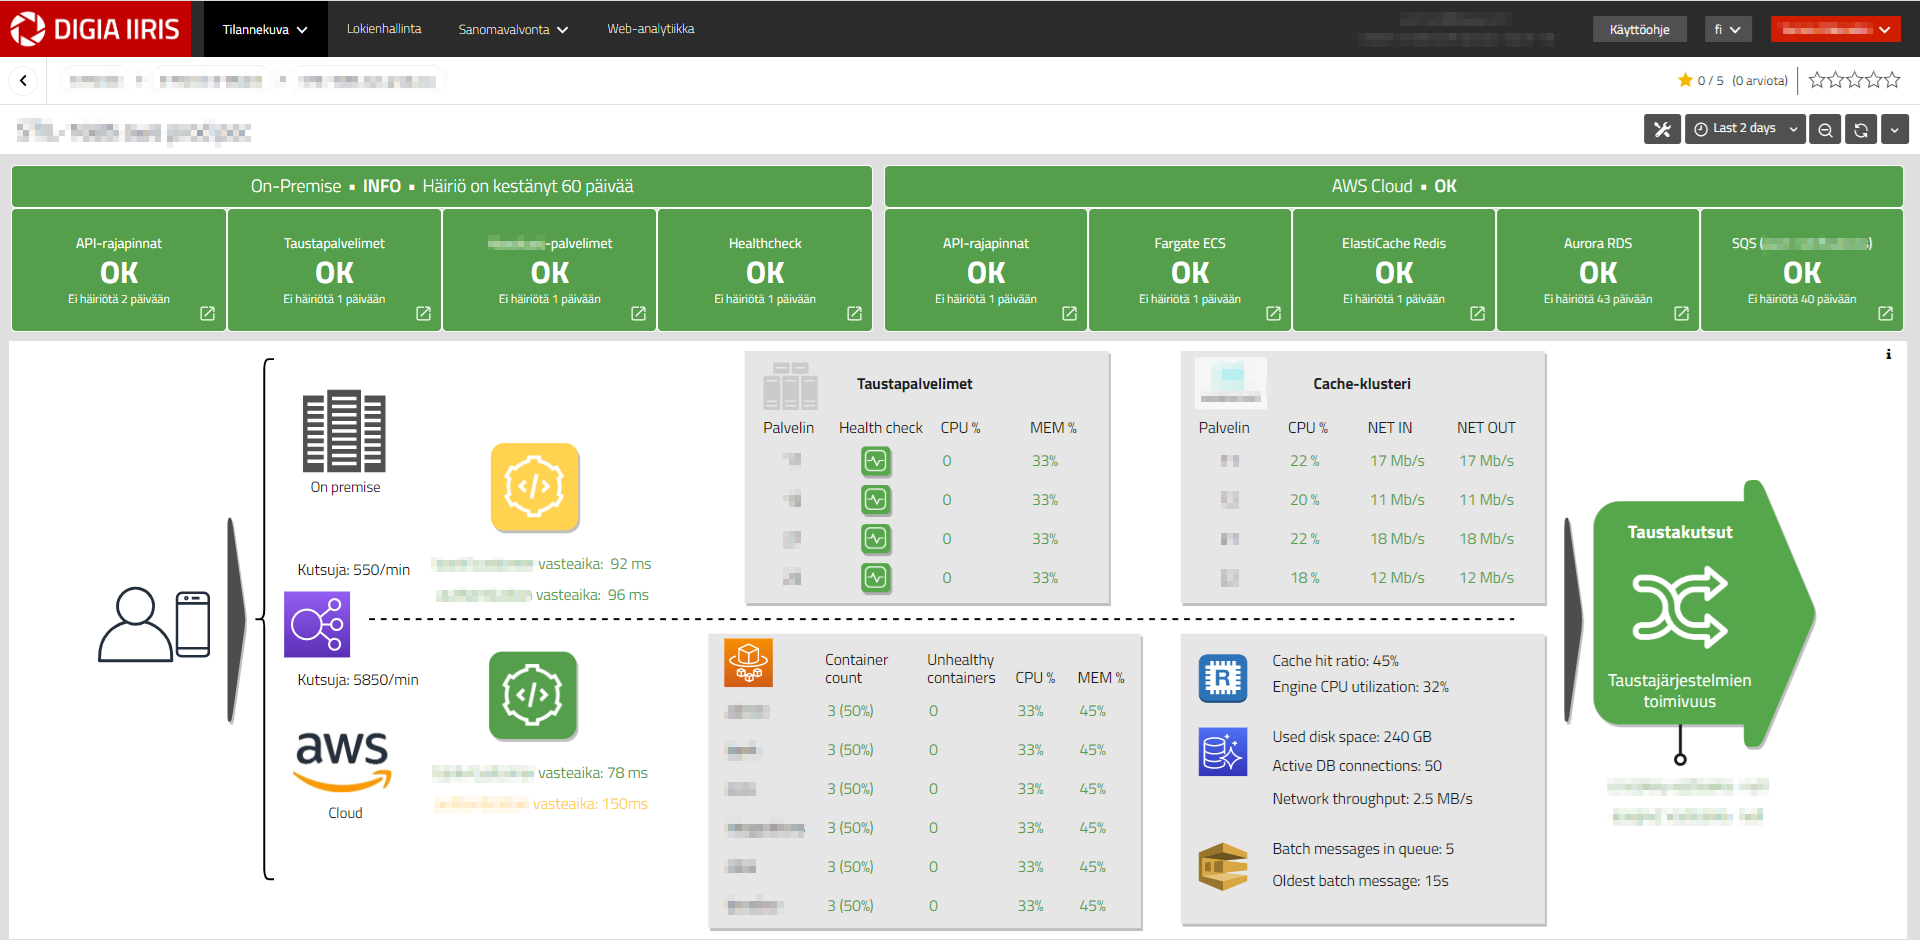The image size is (1920, 940).
Task: Click 'Engine CPU utilization: 32%' text
Action: click(x=1360, y=687)
